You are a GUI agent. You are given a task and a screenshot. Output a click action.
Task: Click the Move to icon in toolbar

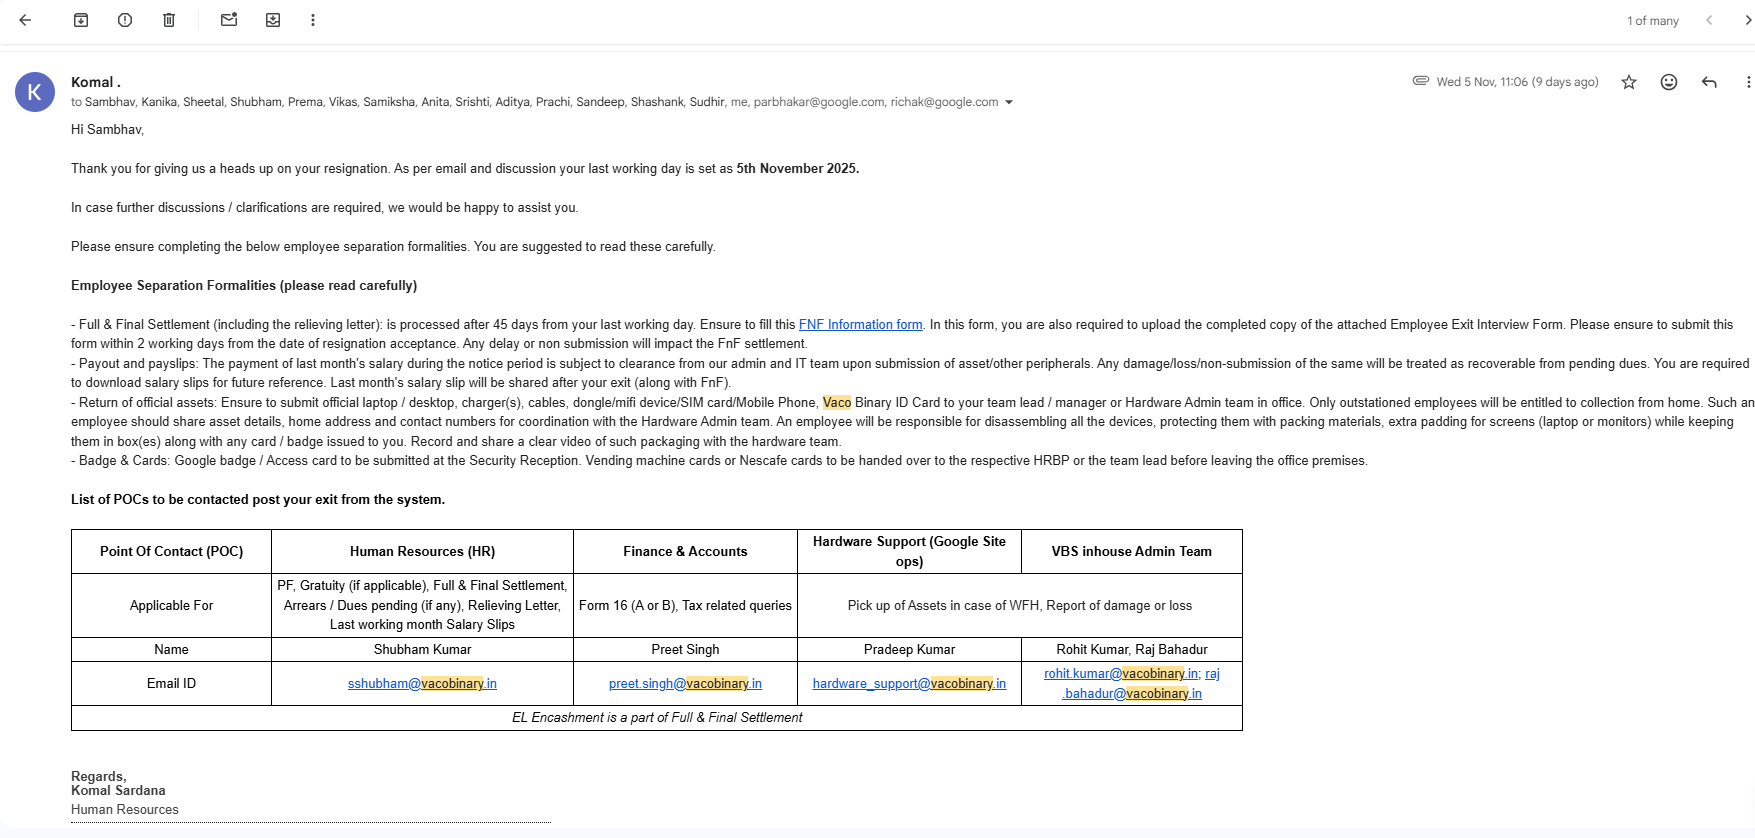click(x=273, y=20)
